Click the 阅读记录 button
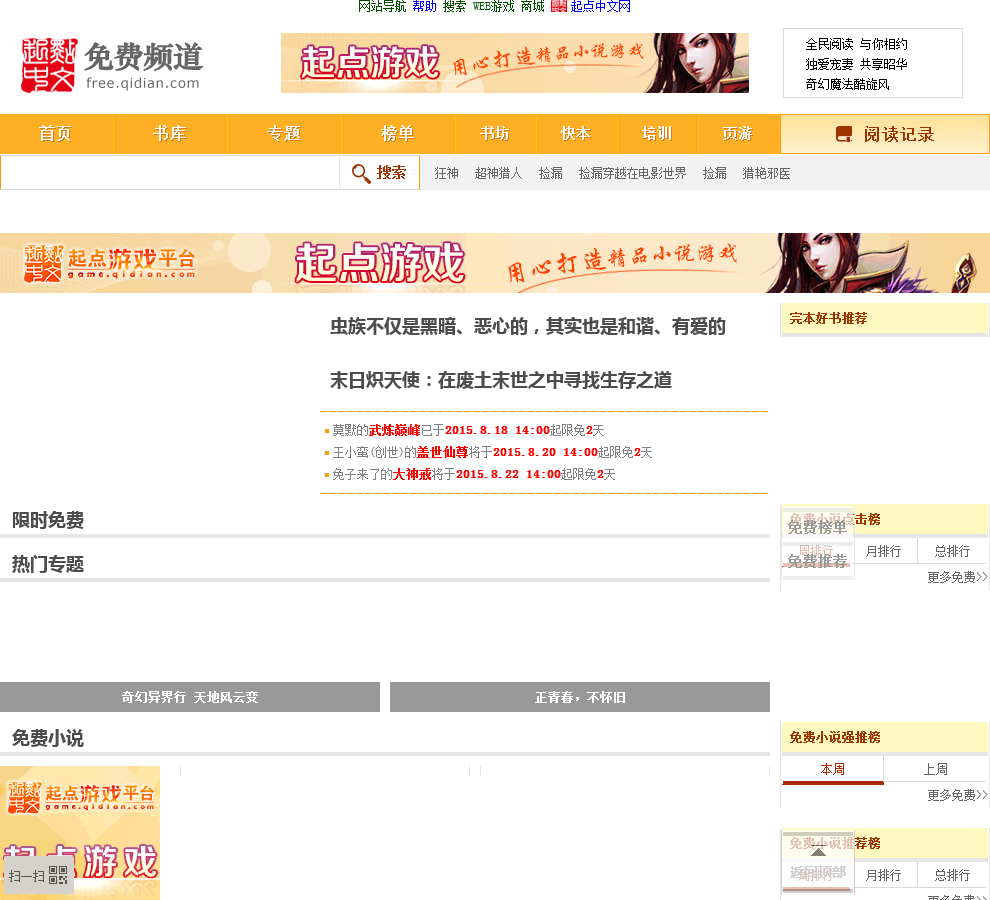990x900 pixels. 885,134
